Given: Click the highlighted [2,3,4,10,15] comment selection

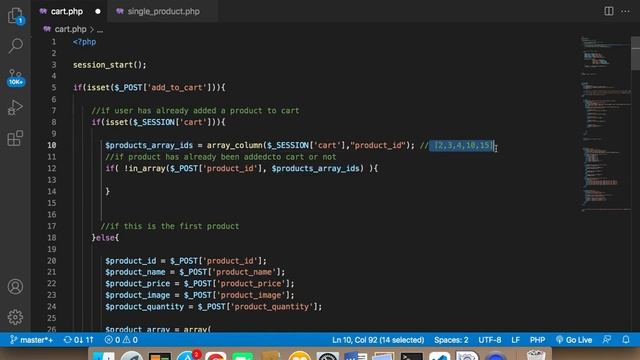Looking at the screenshot, I should (462, 145).
